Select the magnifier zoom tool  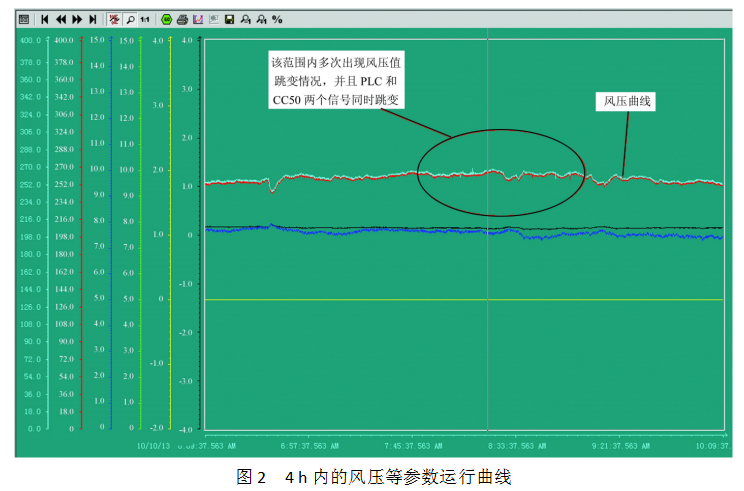click(x=130, y=19)
